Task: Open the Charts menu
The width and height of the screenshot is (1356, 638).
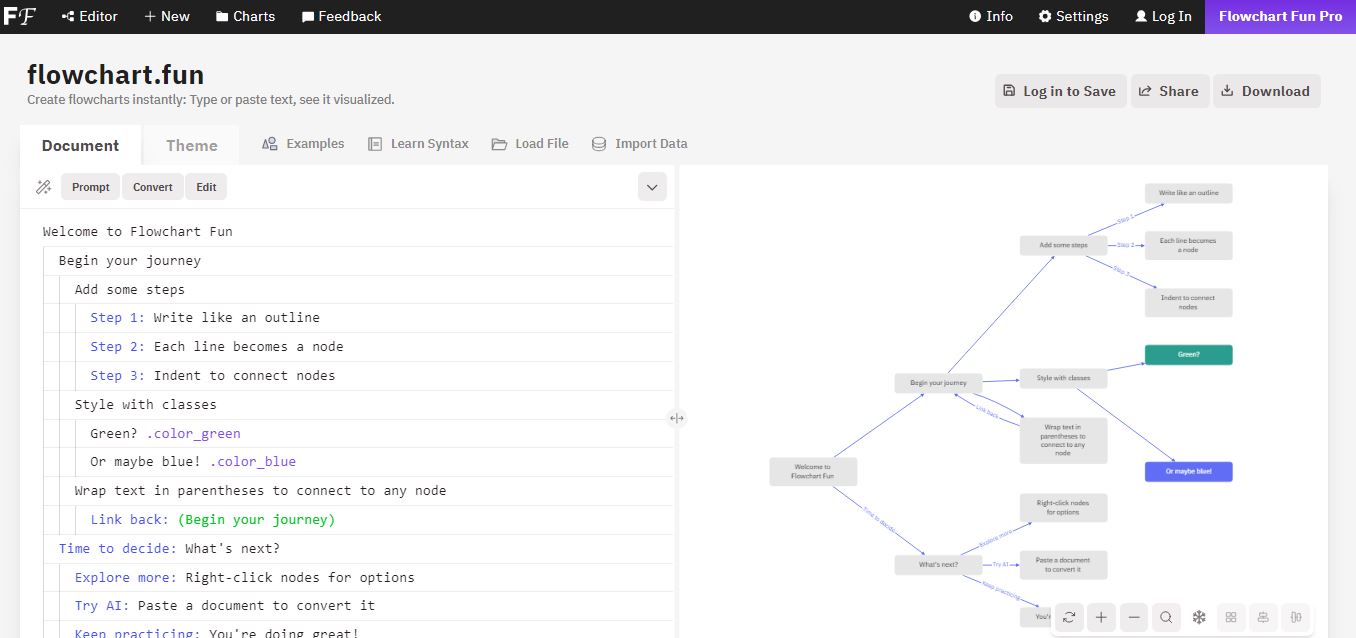Action: click(245, 16)
